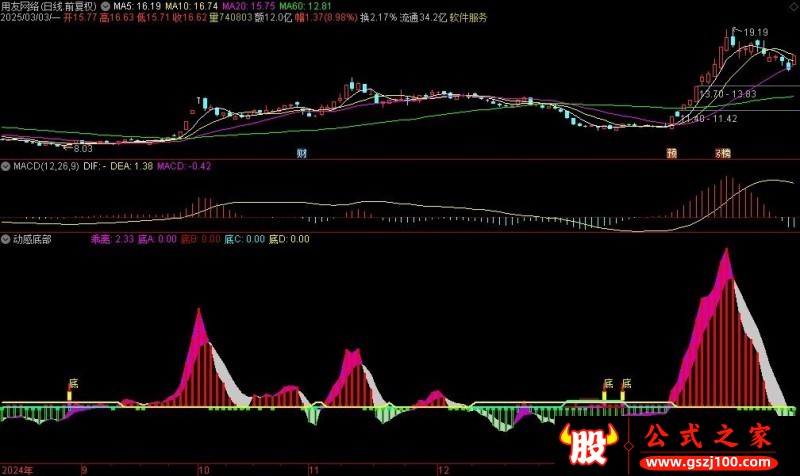The image size is (800, 476).
Task: Click the closing price 收16.62
Action: pyautogui.click(x=190, y=18)
